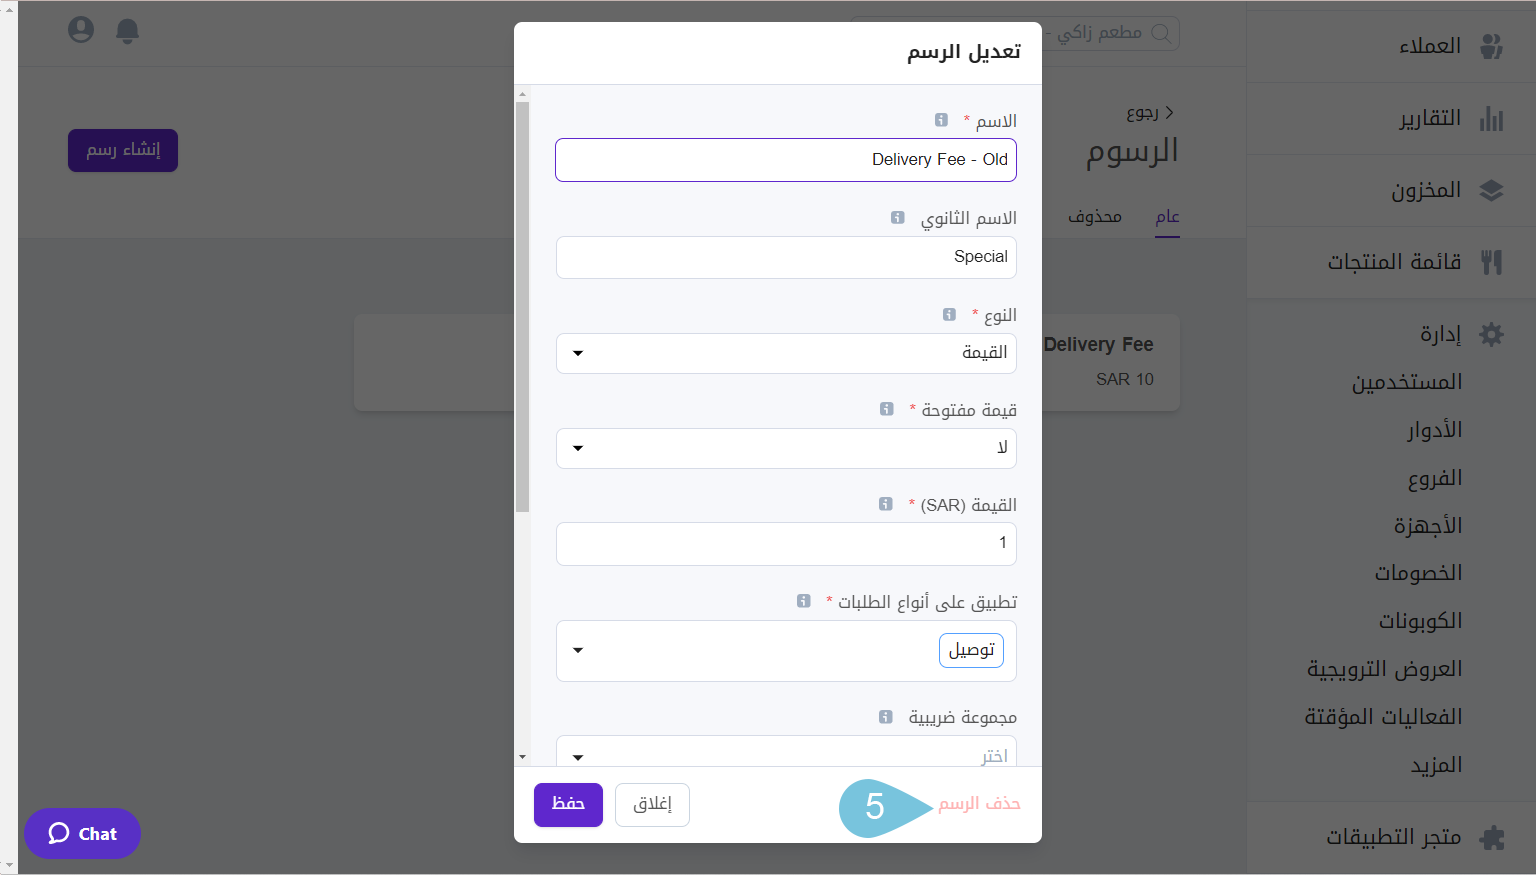Click the إغلاق (Close) button
Screen dimensions: 1536x875
coord(652,804)
